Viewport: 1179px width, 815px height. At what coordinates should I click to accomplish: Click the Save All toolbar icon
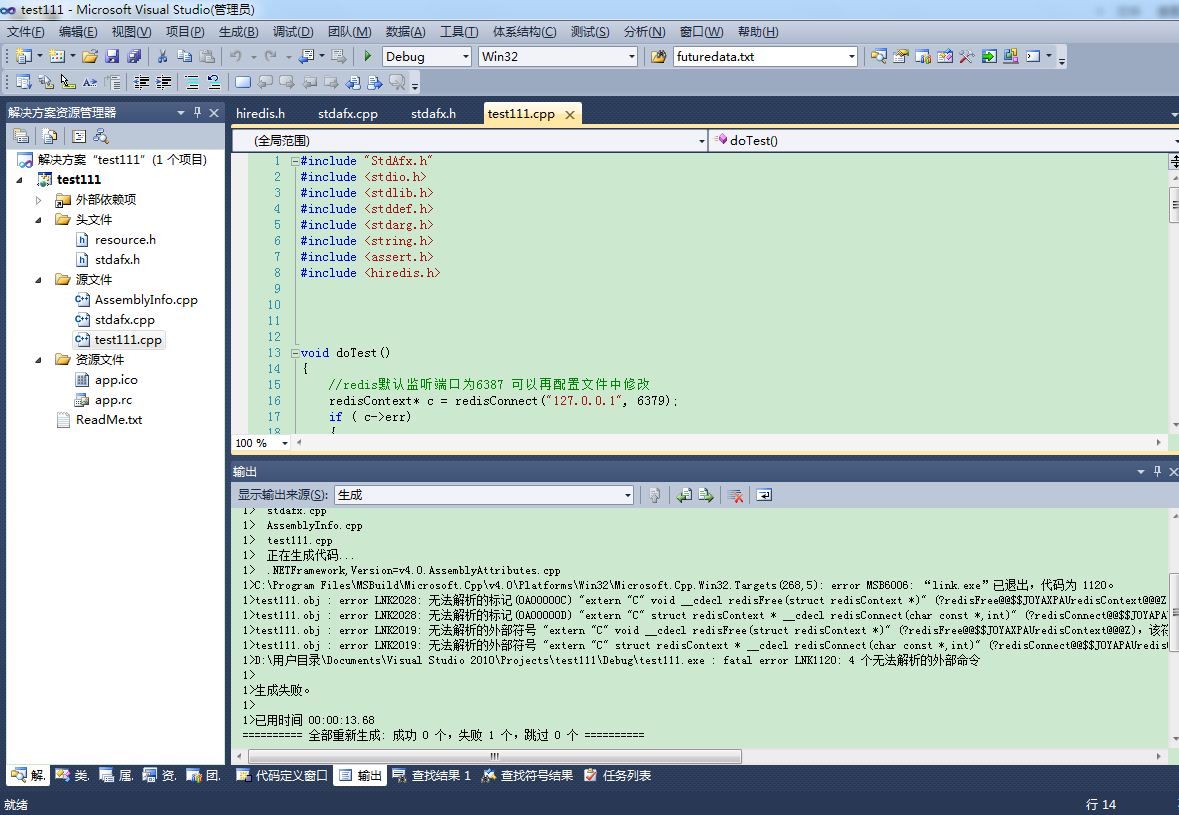(x=133, y=57)
